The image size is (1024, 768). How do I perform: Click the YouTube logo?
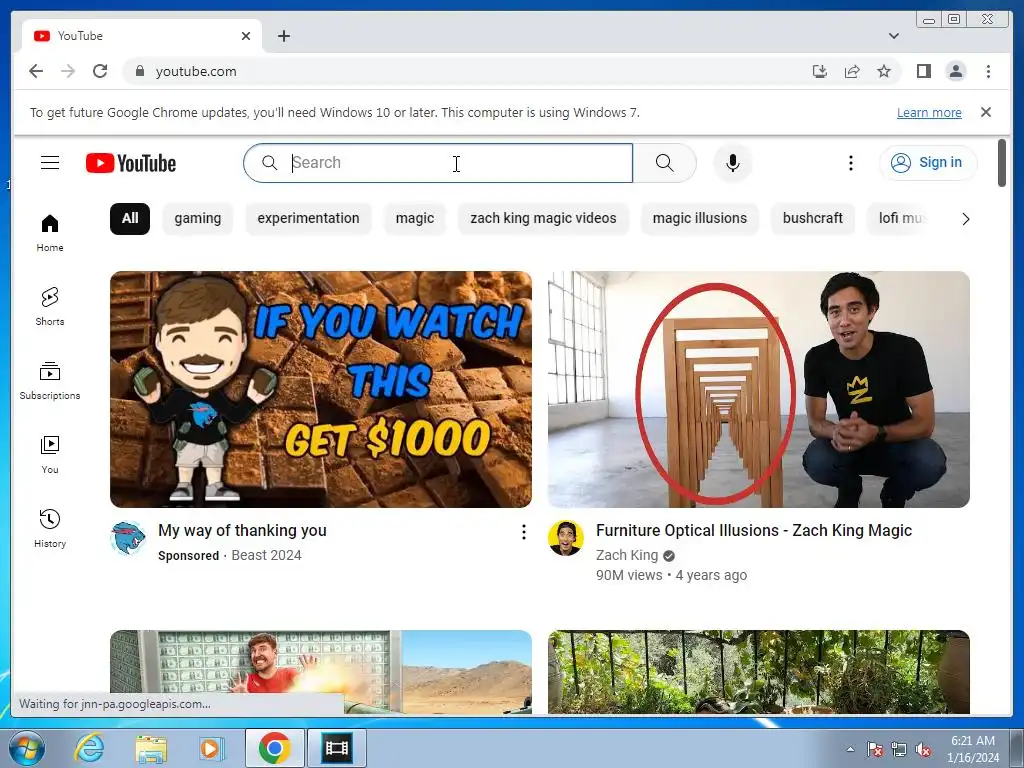(131, 163)
